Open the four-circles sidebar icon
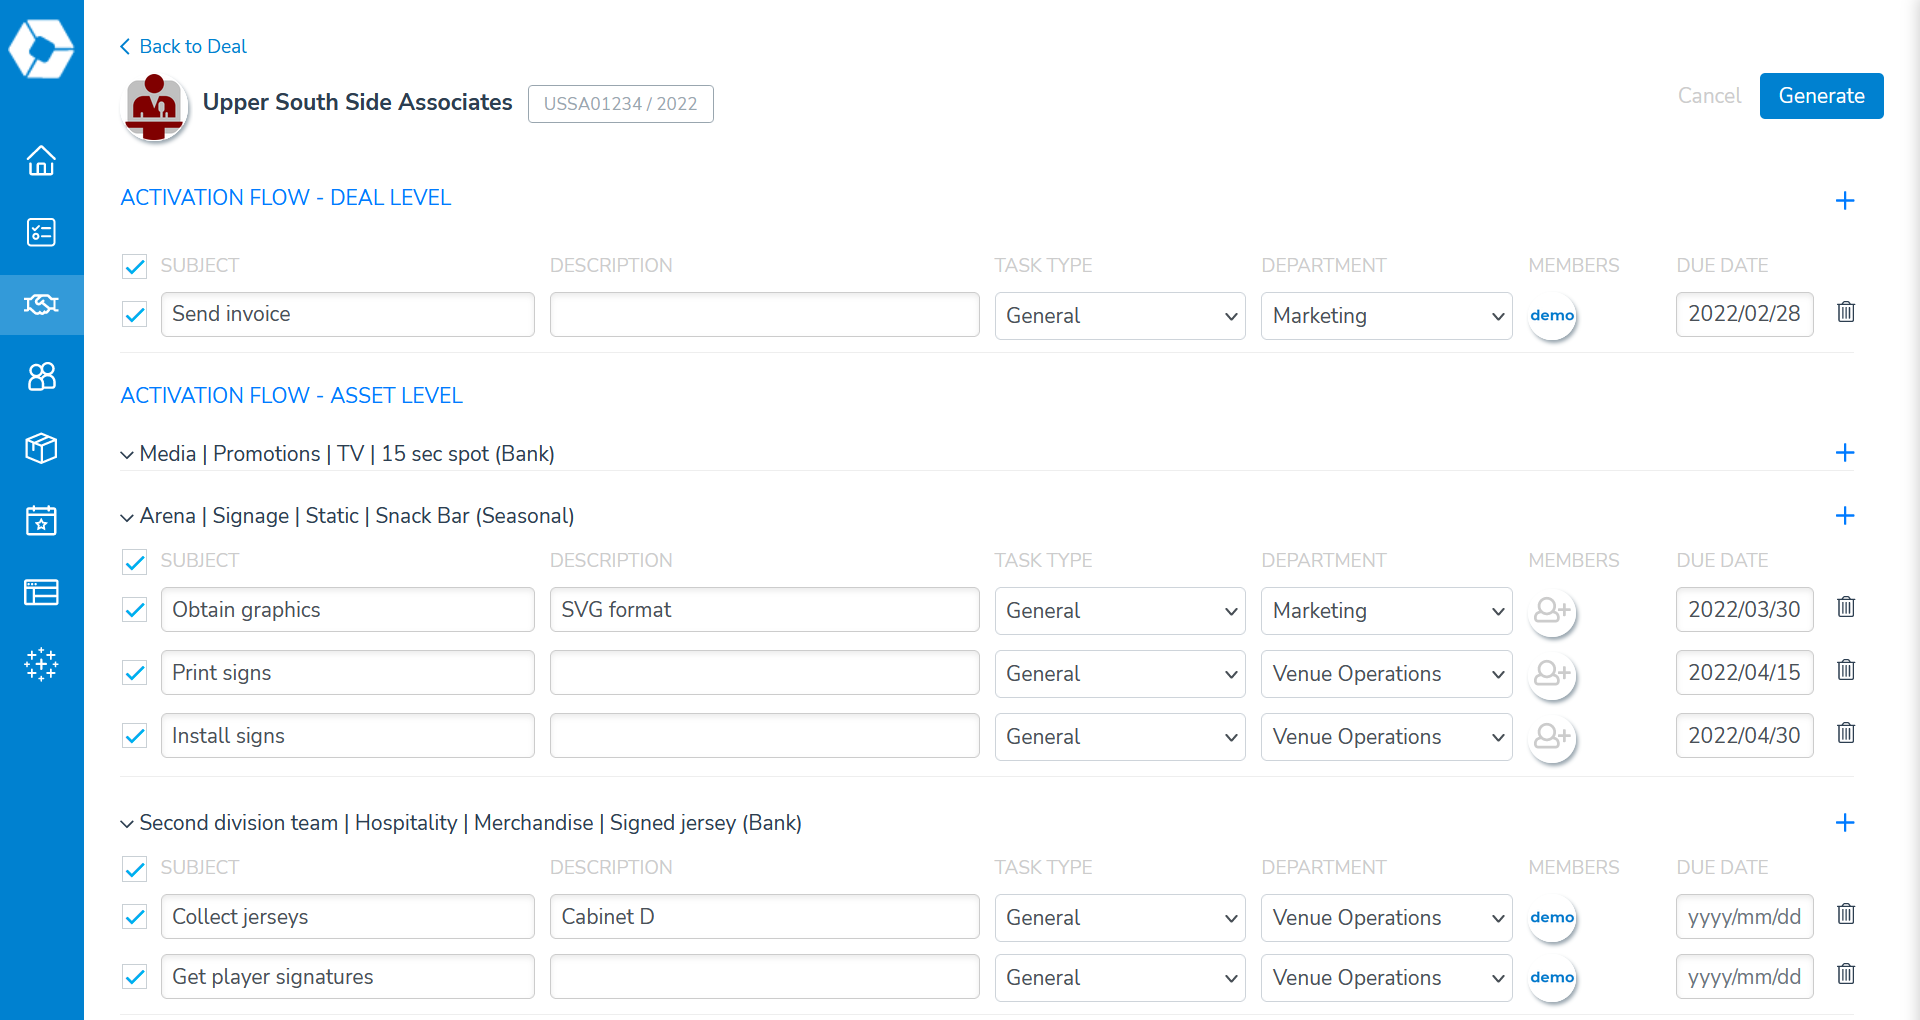The height and width of the screenshot is (1020, 1920). point(41,376)
